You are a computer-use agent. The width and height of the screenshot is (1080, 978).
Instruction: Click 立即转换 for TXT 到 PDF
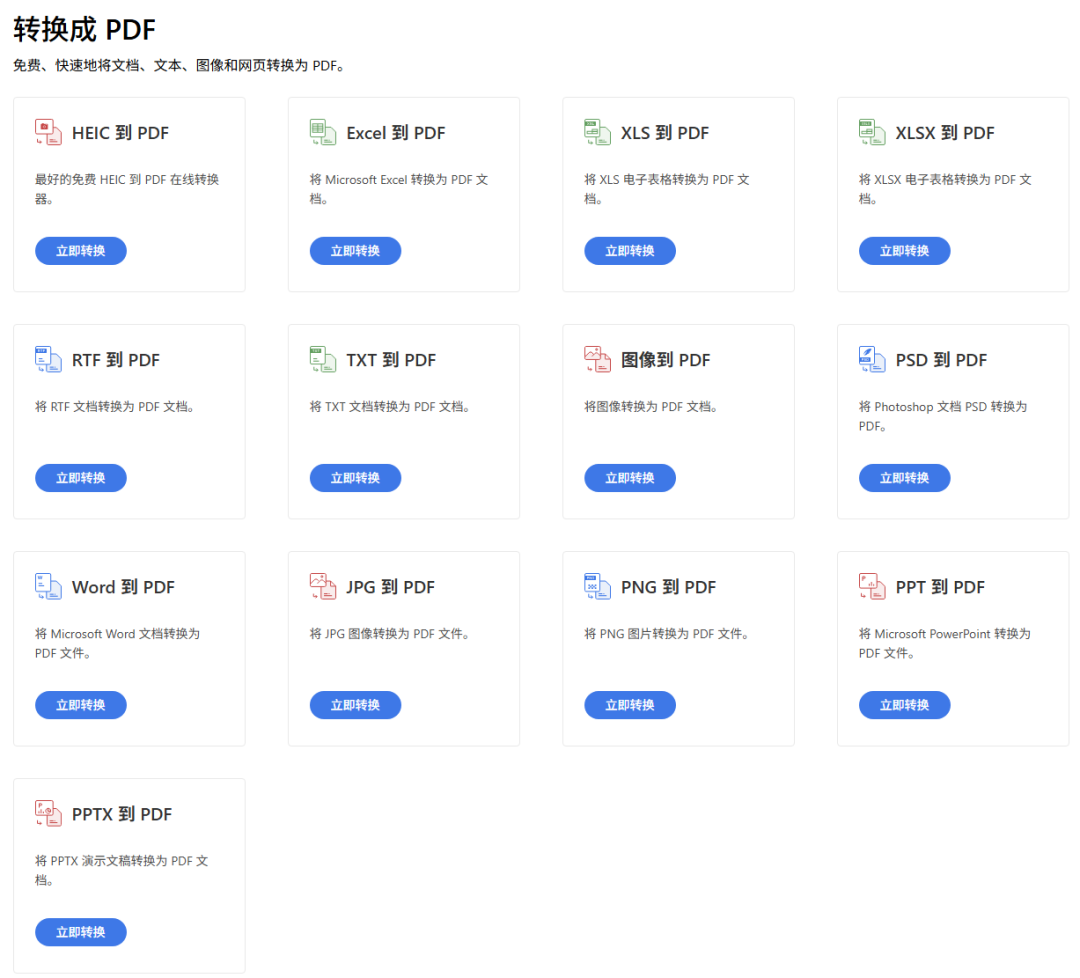pyautogui.click(x=355, y=478)
